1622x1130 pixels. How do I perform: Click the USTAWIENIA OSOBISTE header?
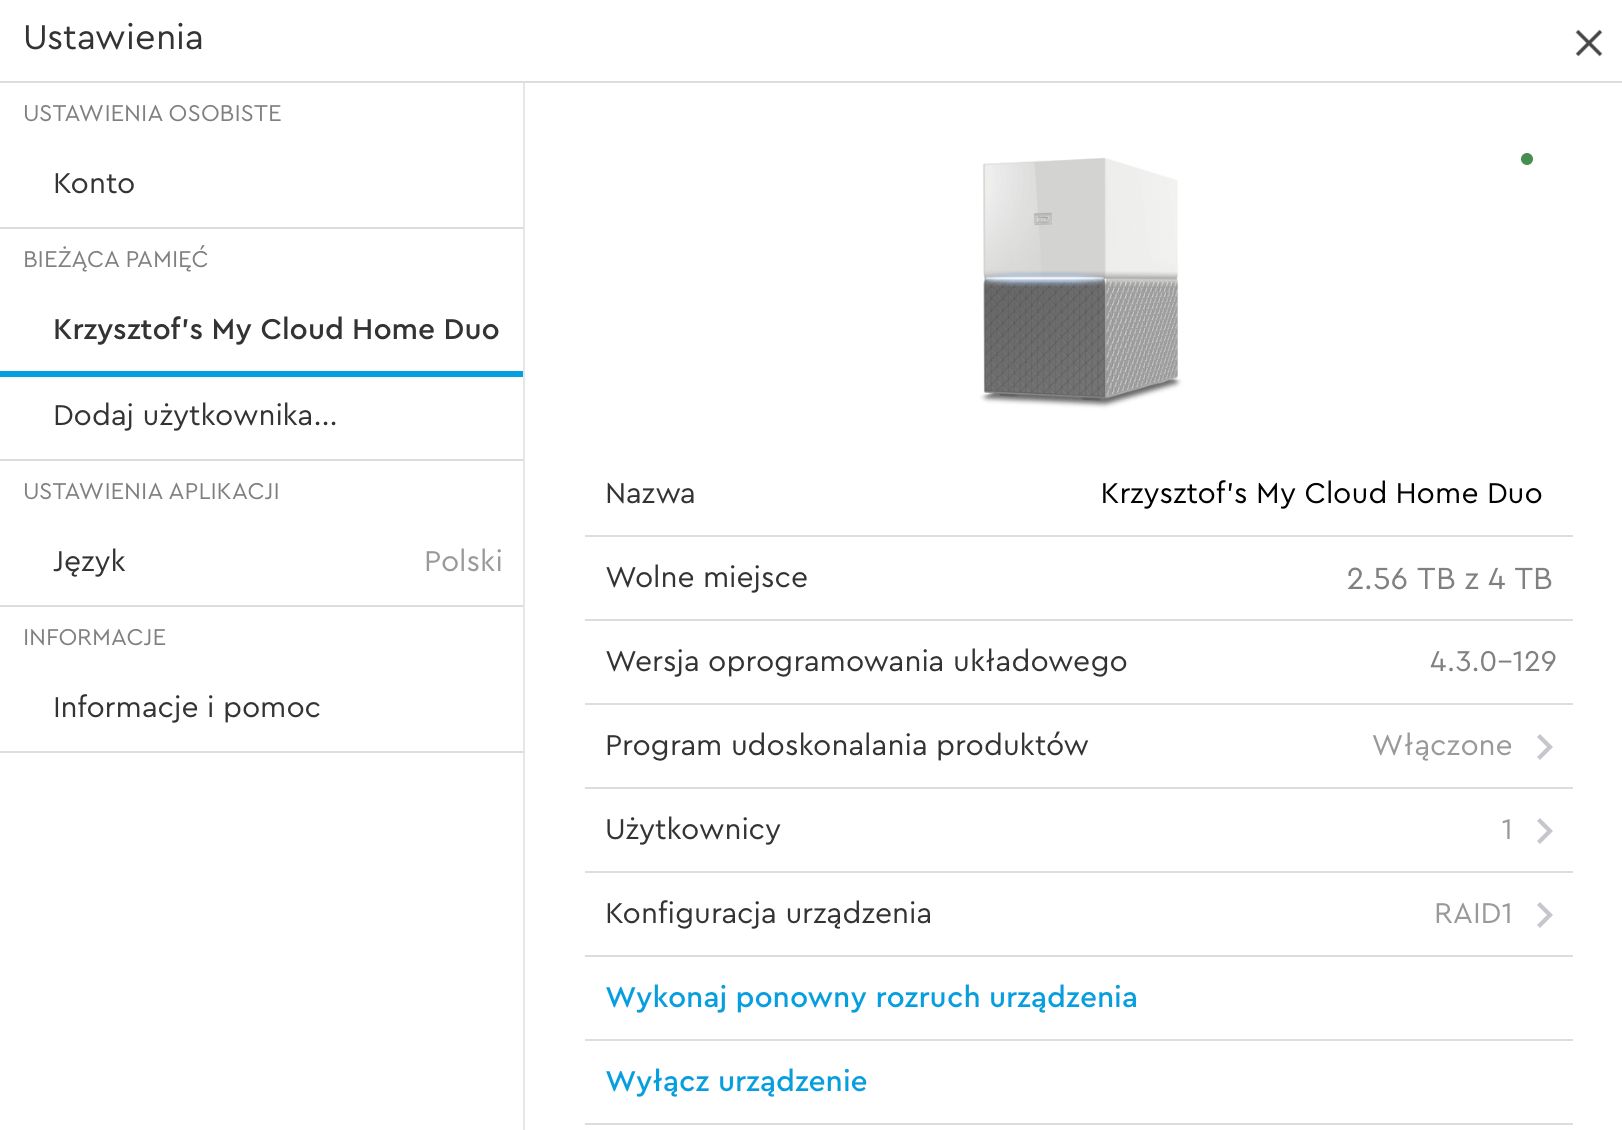152,114
